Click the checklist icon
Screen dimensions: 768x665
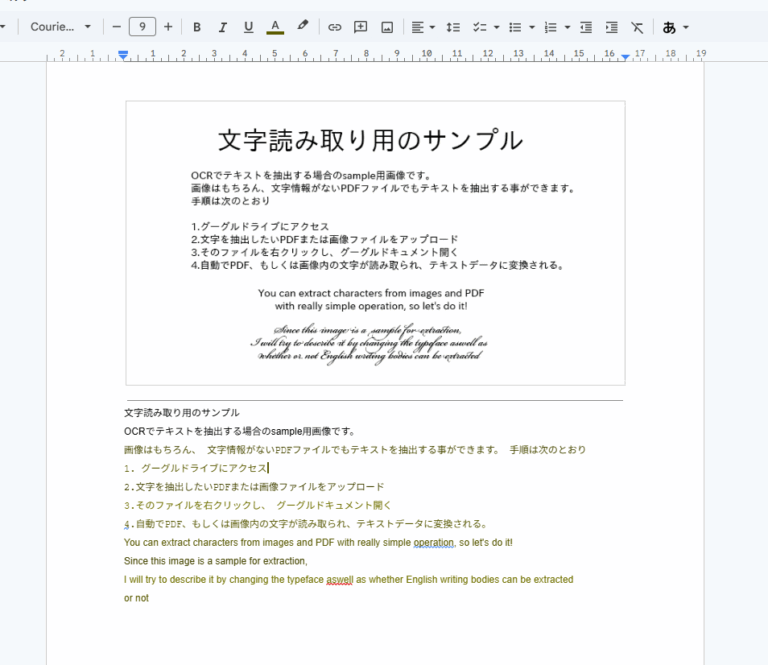pos(480,27)
